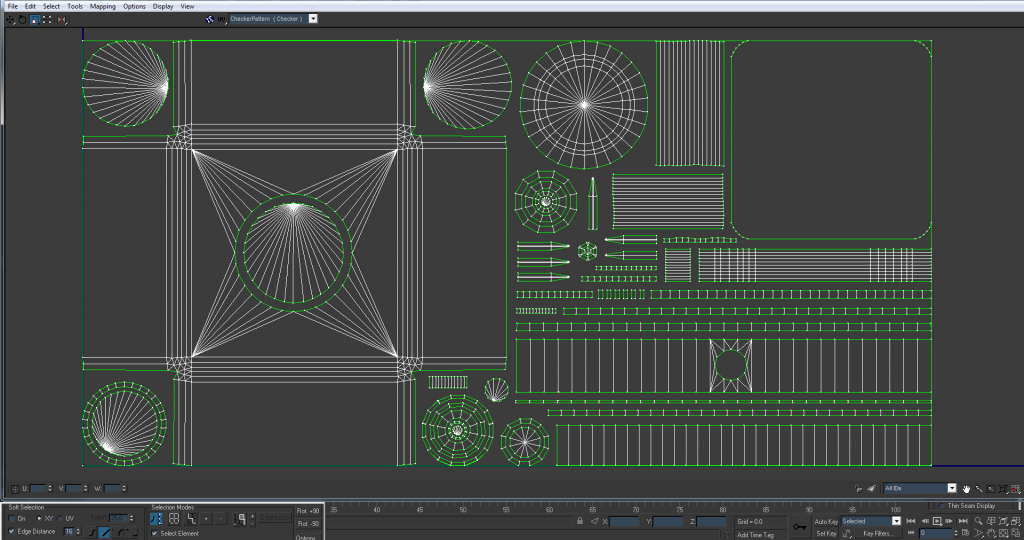
Task: Click the Mirror tool icon
Action: click(x=62, y=19)
